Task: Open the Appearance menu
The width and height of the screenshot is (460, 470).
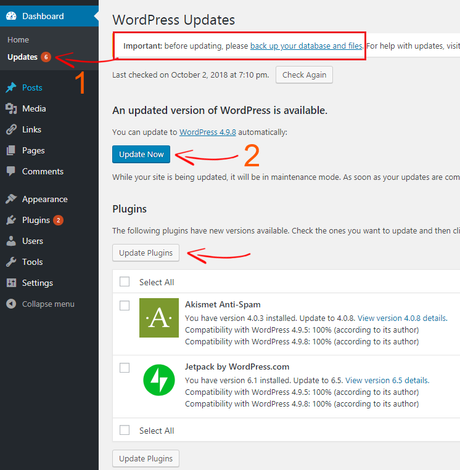Action: [x=45, y=199]
